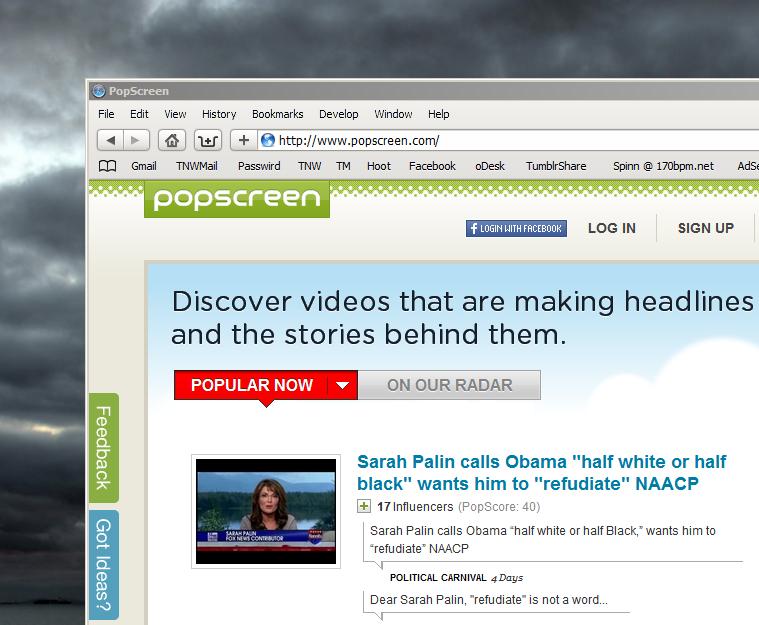Click the address bar URL field

click(x=508, y=140)
